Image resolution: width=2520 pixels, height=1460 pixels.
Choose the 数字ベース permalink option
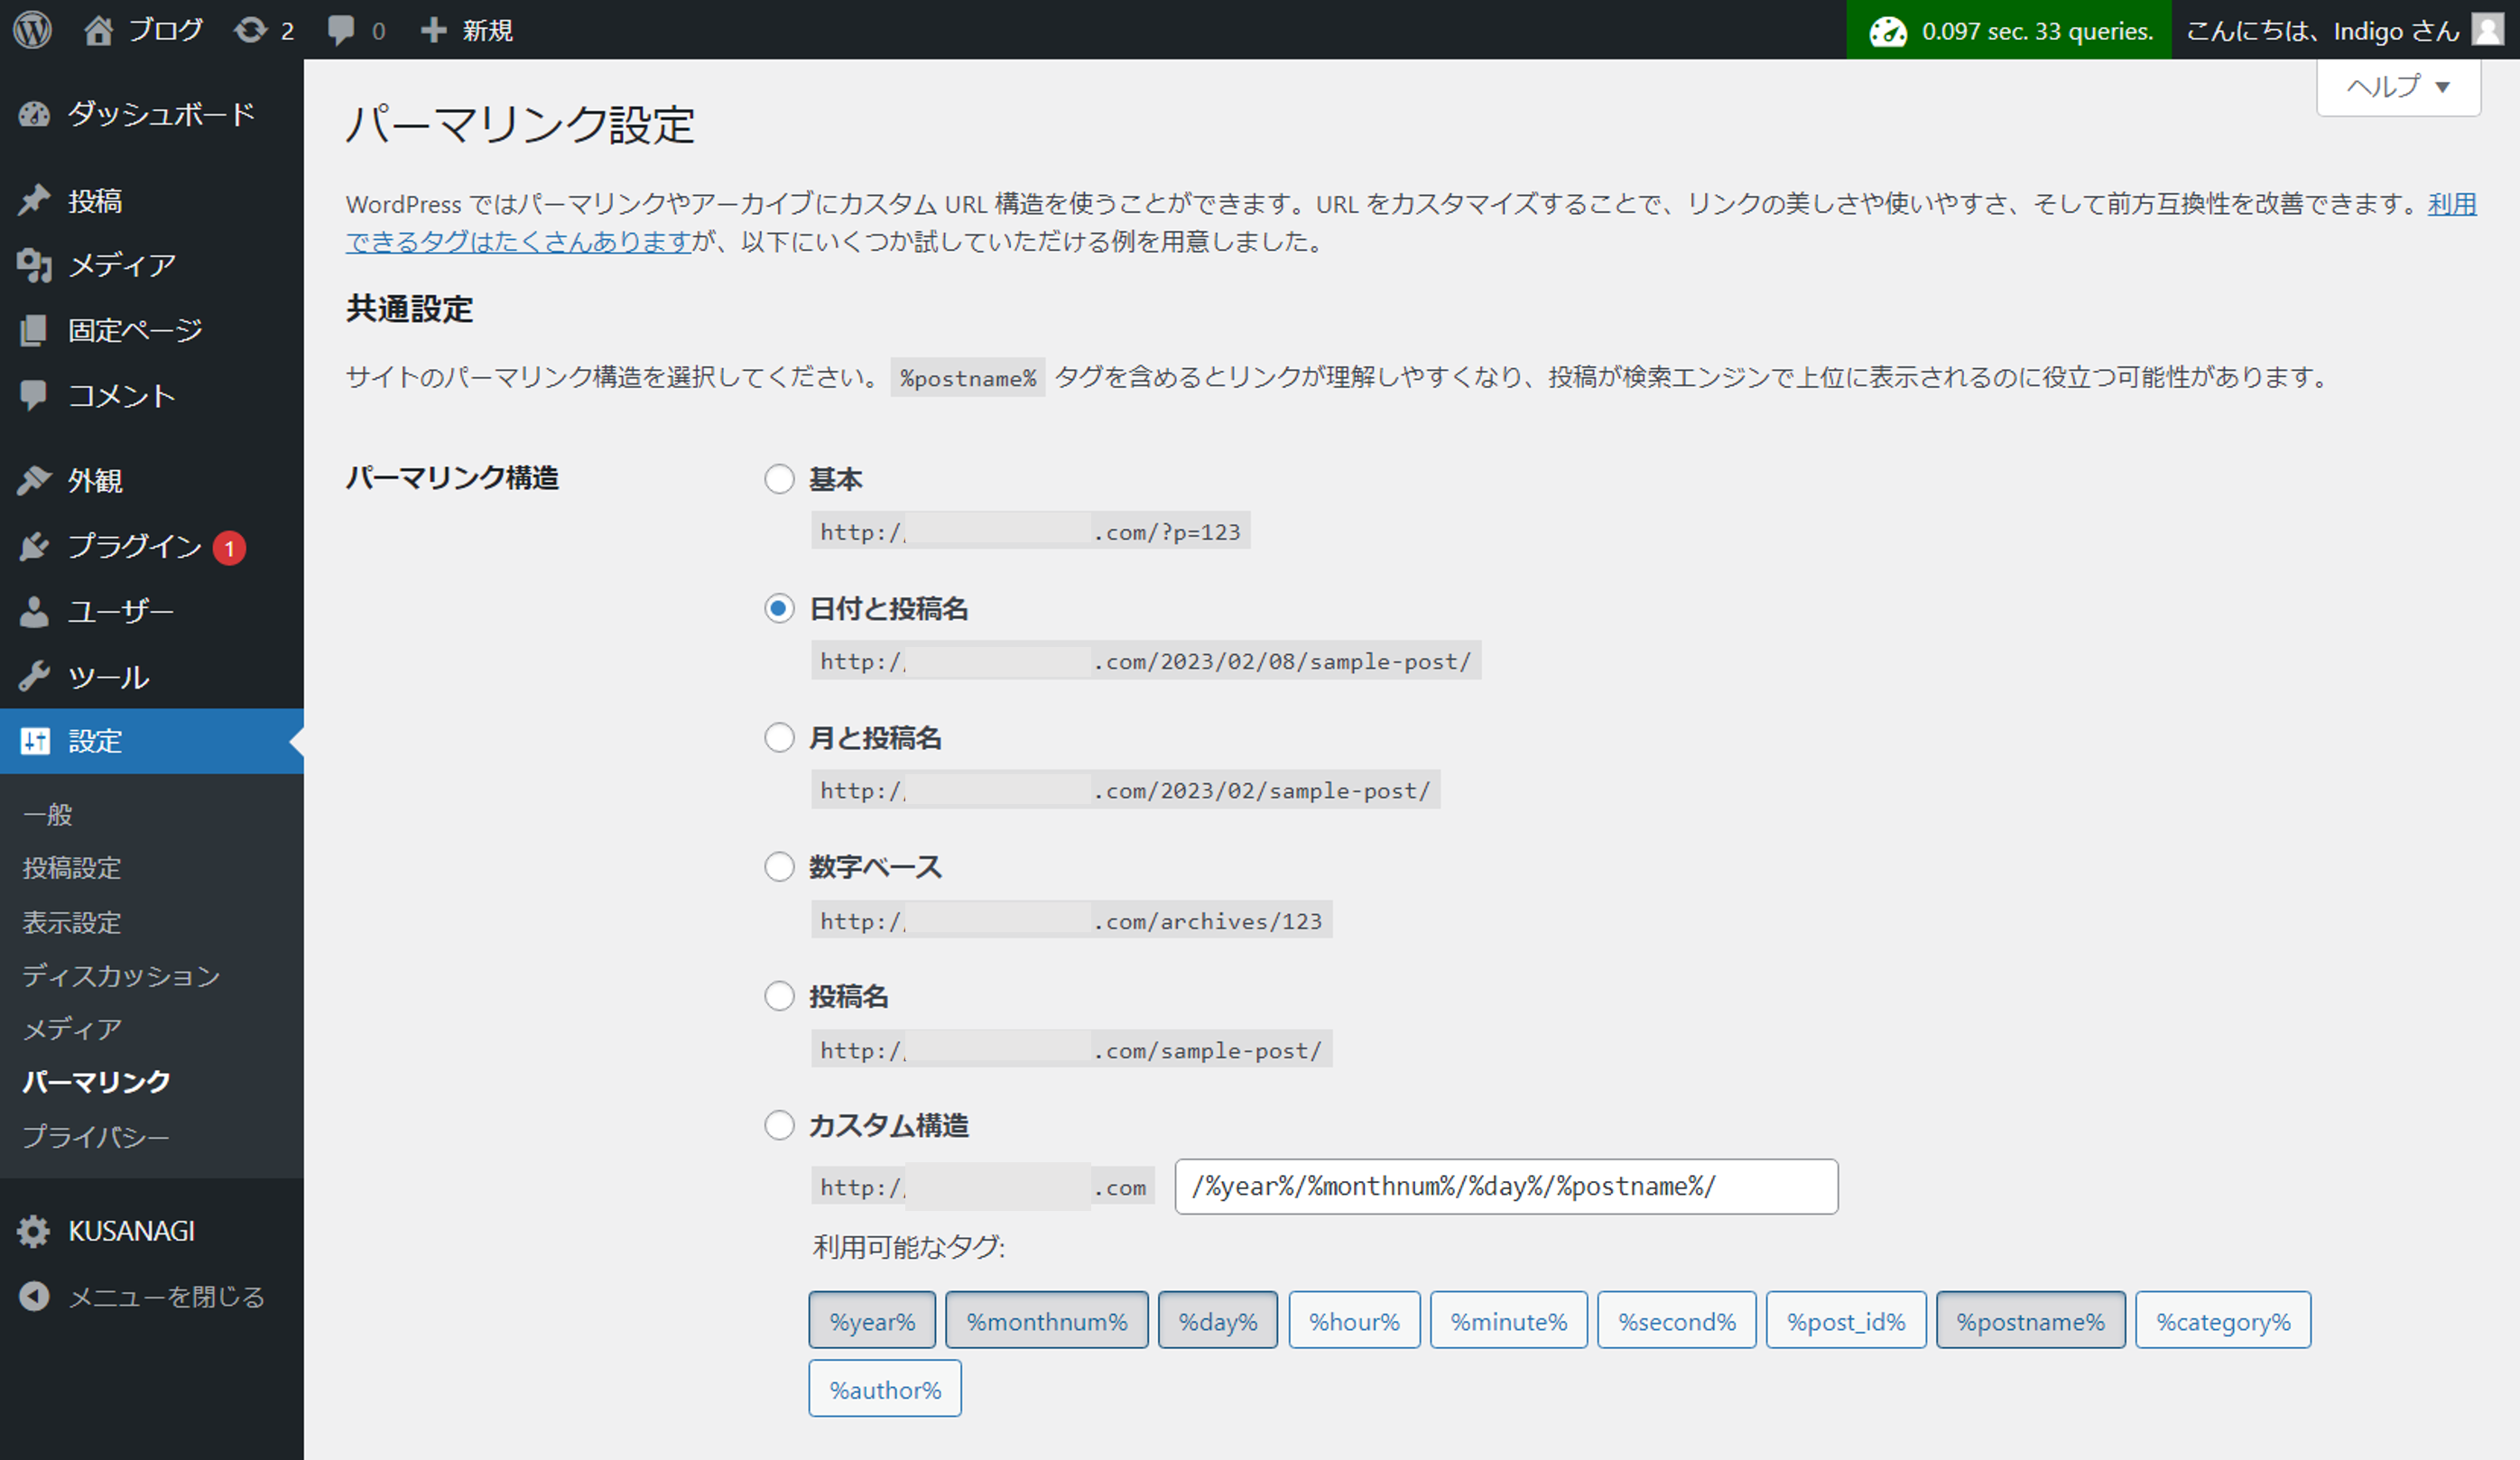[779, 867]
